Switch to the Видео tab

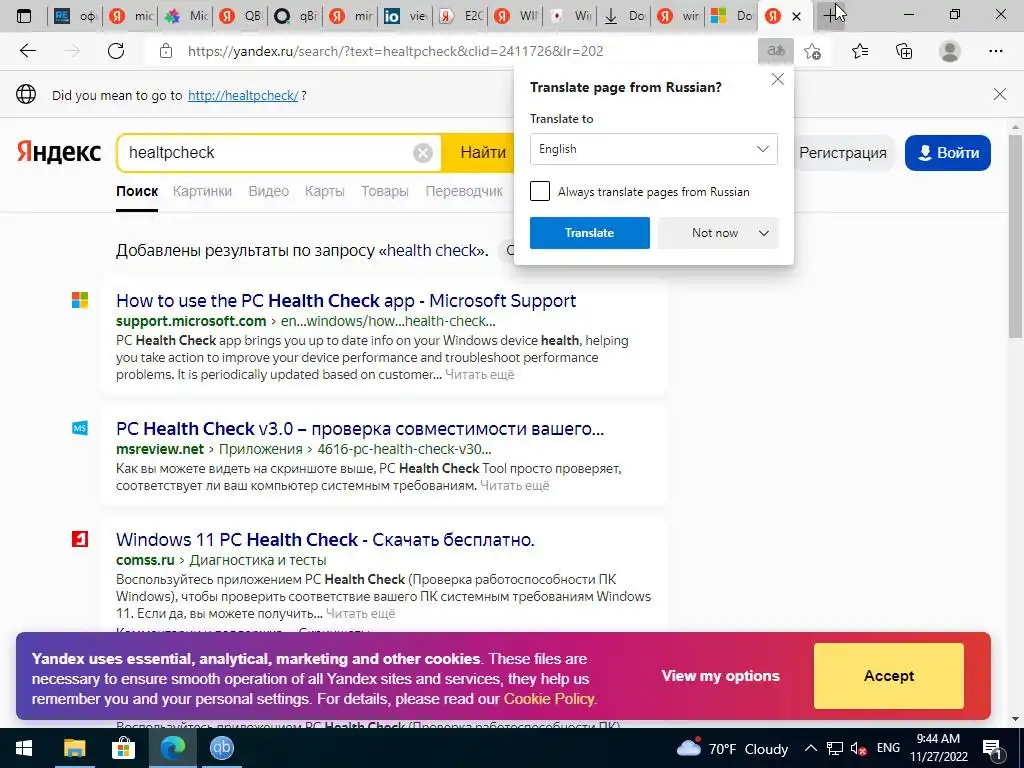click(x=268, y=191)
